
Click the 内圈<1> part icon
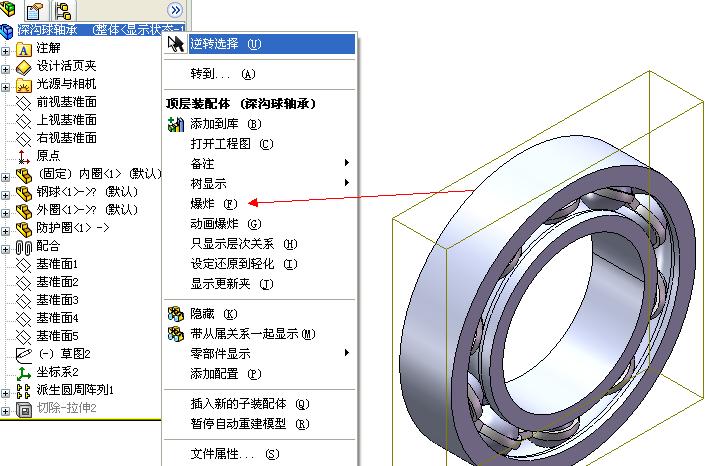tap(24, 175)
